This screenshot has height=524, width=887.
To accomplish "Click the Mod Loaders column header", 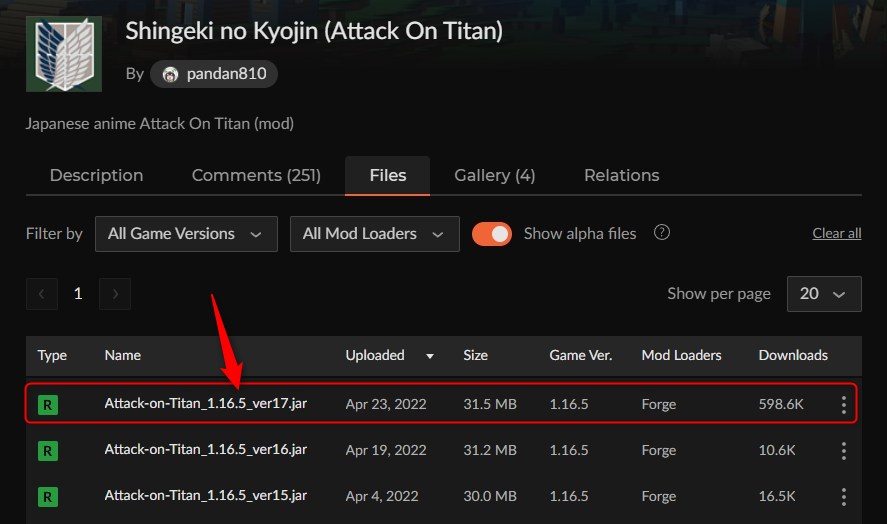I will click(x=681, y=355).
